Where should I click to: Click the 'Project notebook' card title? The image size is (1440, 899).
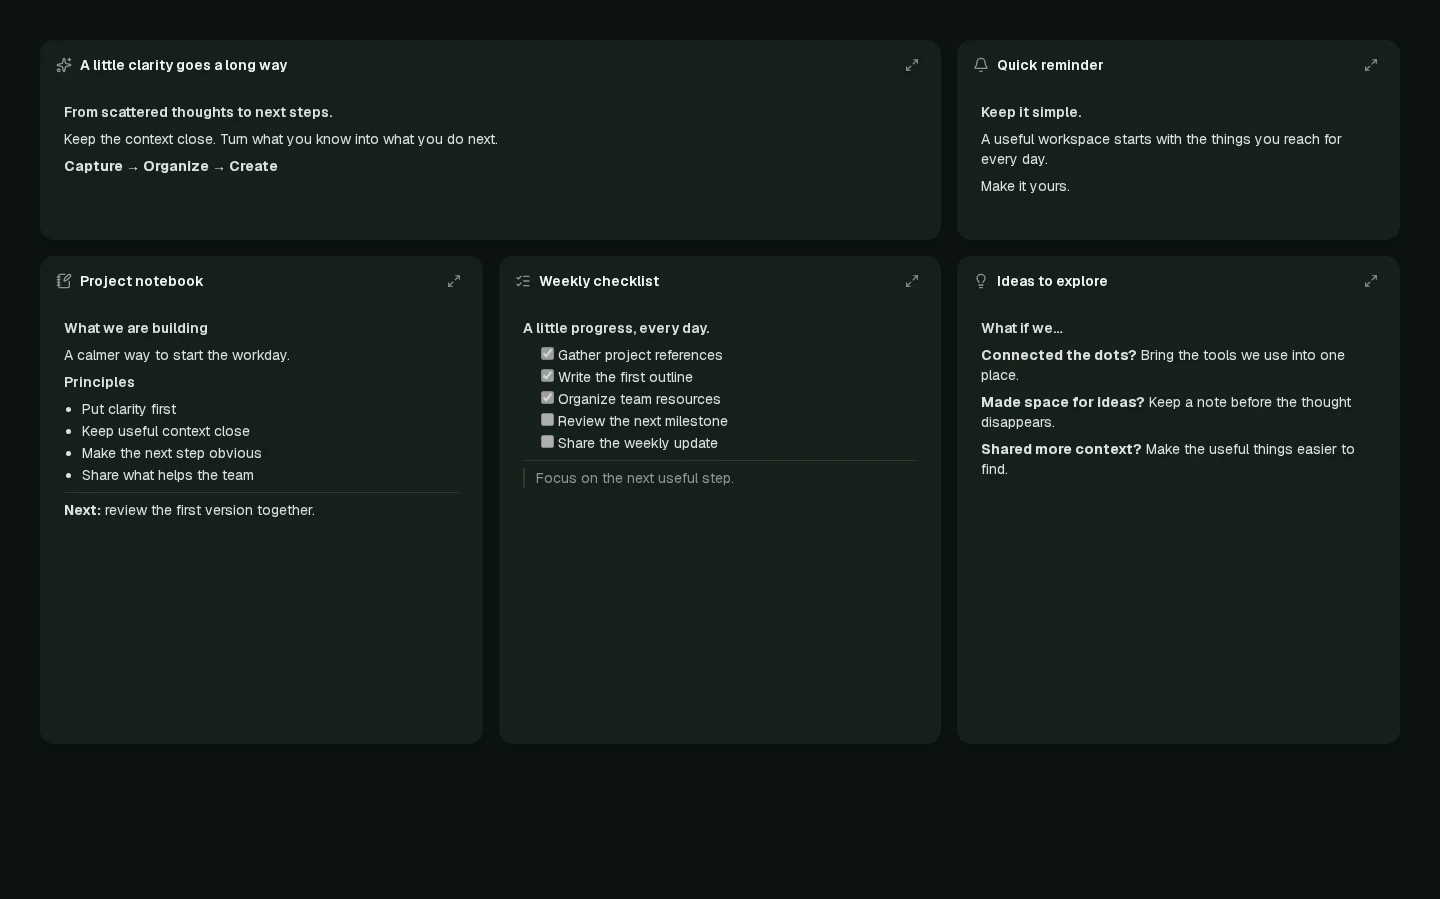[x=141, y=281]
